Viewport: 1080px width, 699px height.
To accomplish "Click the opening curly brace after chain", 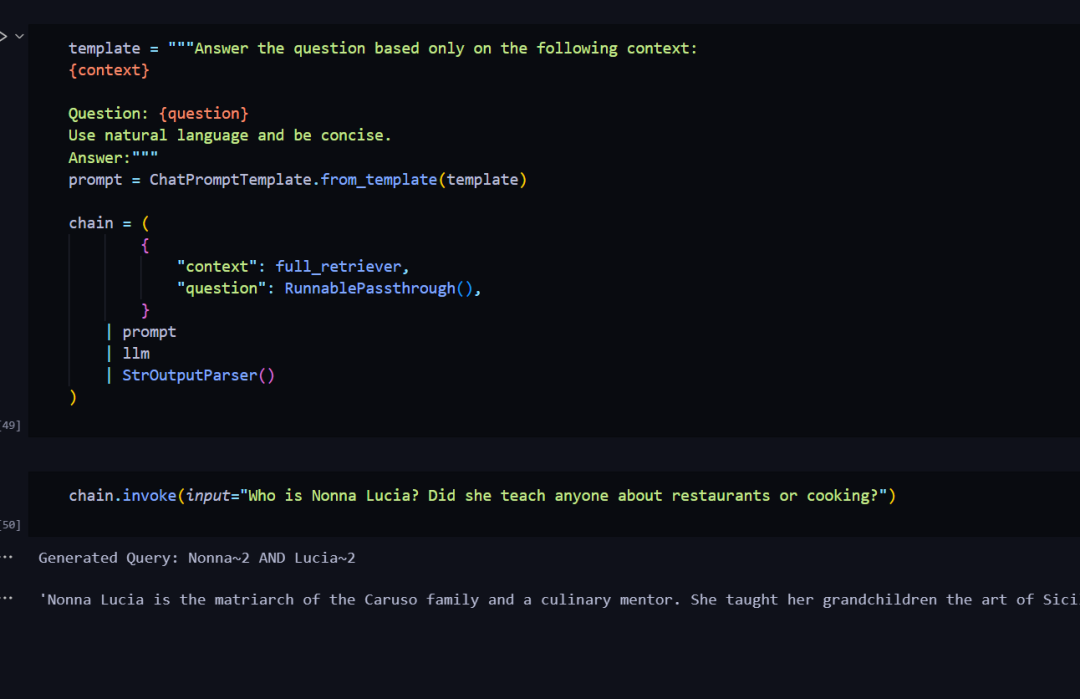I will pos(145,245).
